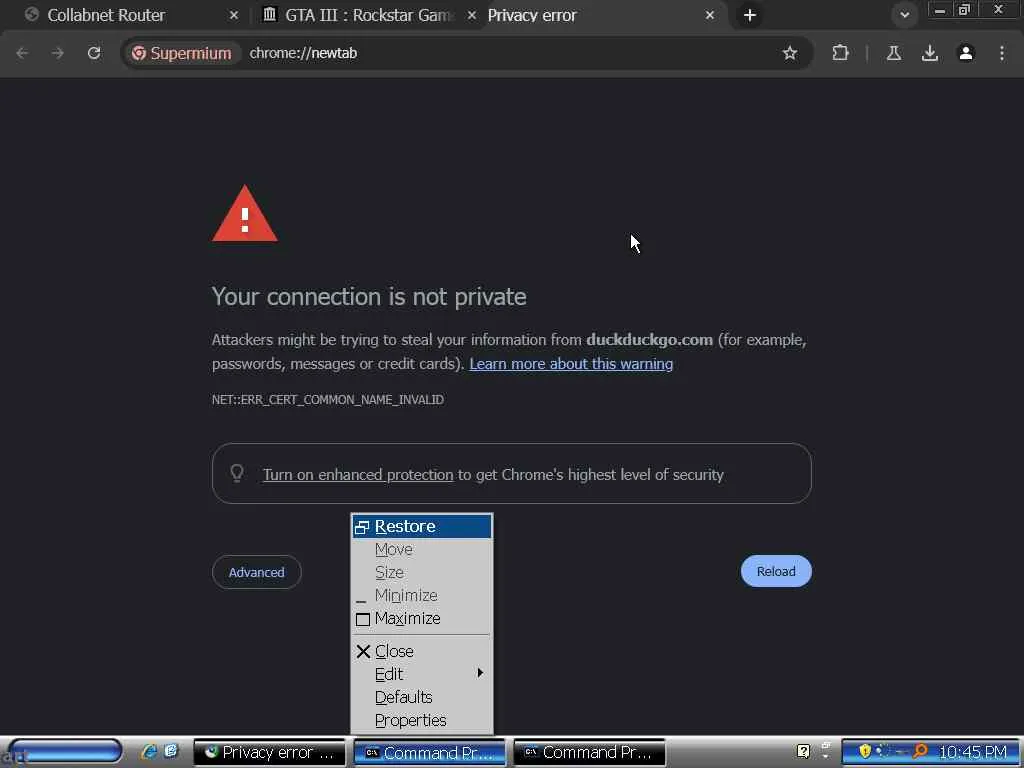
Task: Click the orange magnifier tray icon
Action: (920, 751)
